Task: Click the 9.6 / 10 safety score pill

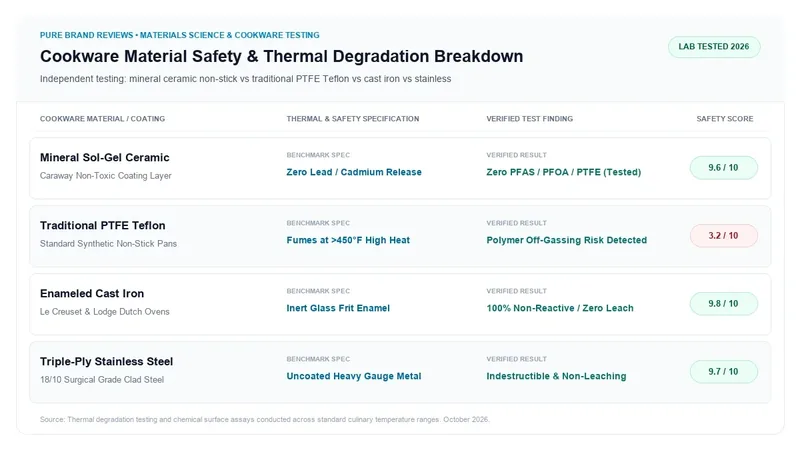Action: pyautogui.click(x=723, y=168)
